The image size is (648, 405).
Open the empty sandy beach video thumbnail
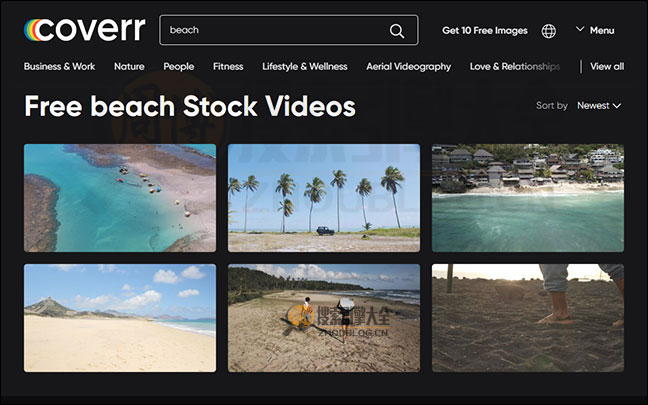[x=120, y=318]
